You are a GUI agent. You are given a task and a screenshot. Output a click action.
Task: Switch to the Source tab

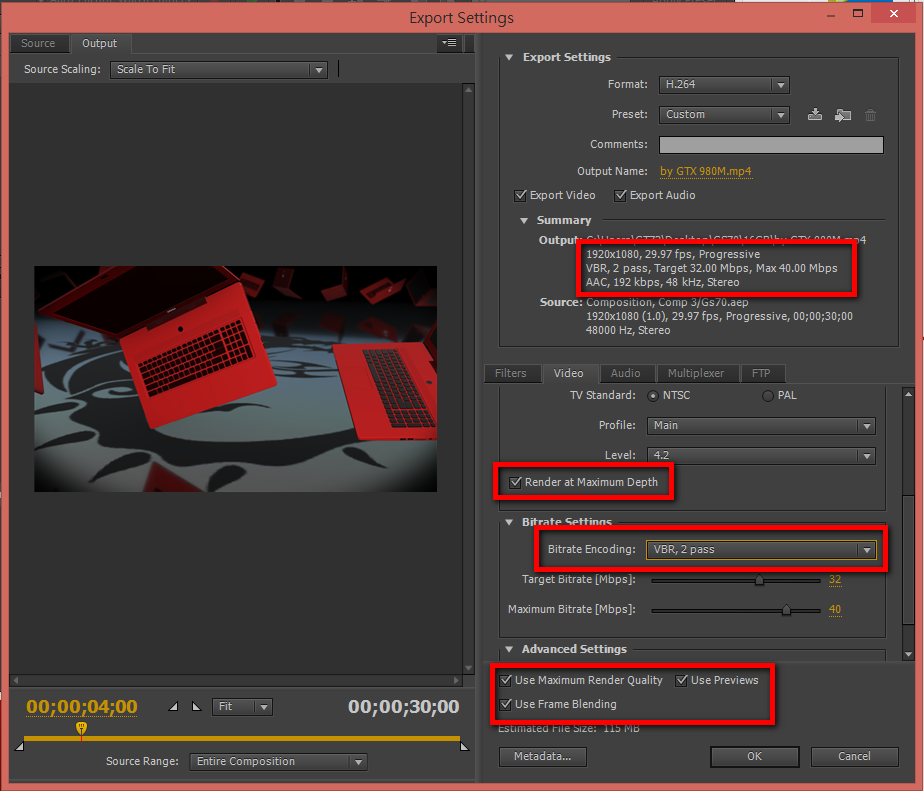38,44
